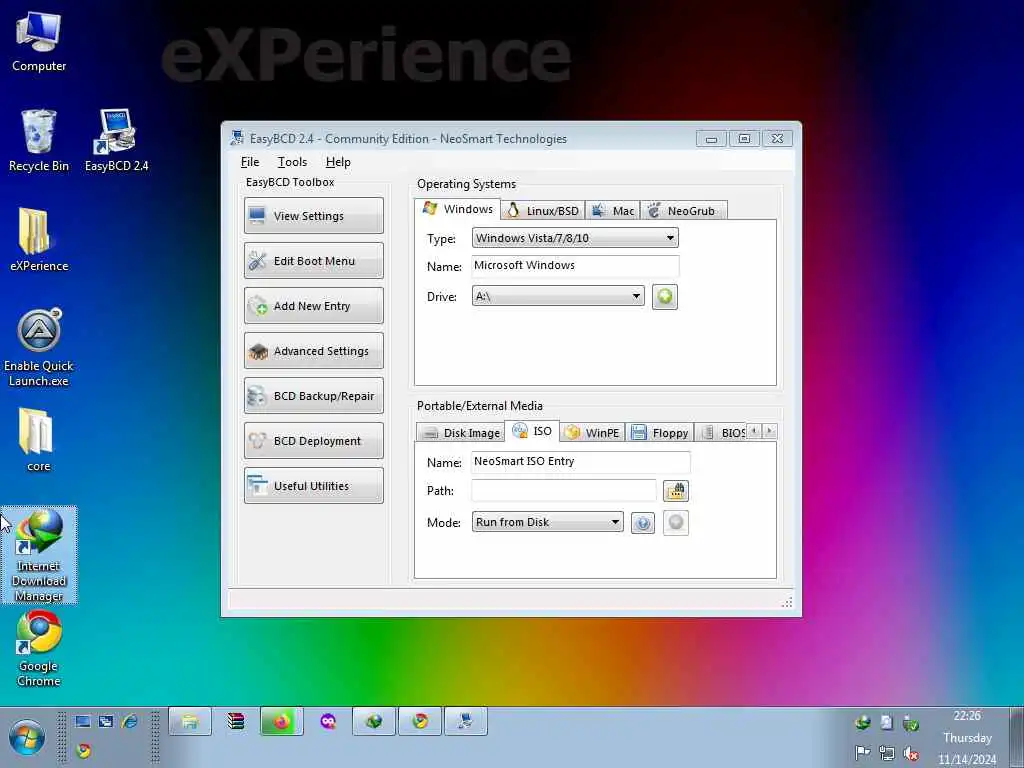Click the Microsoft Windows name field
This screenshot has width=1024, height=768.
(575, 266)
